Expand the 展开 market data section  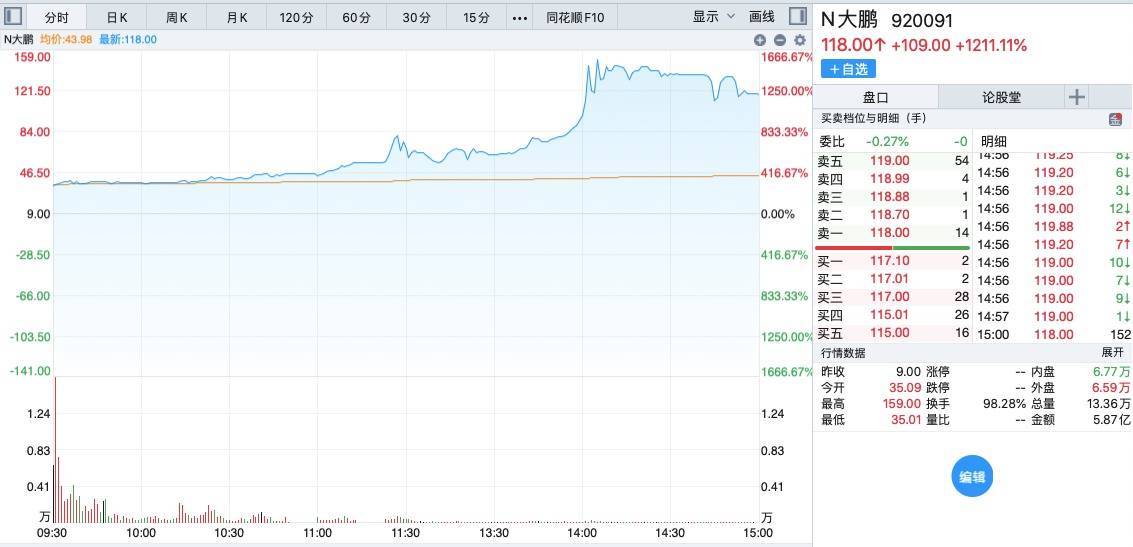click(x=1112, y=353)
